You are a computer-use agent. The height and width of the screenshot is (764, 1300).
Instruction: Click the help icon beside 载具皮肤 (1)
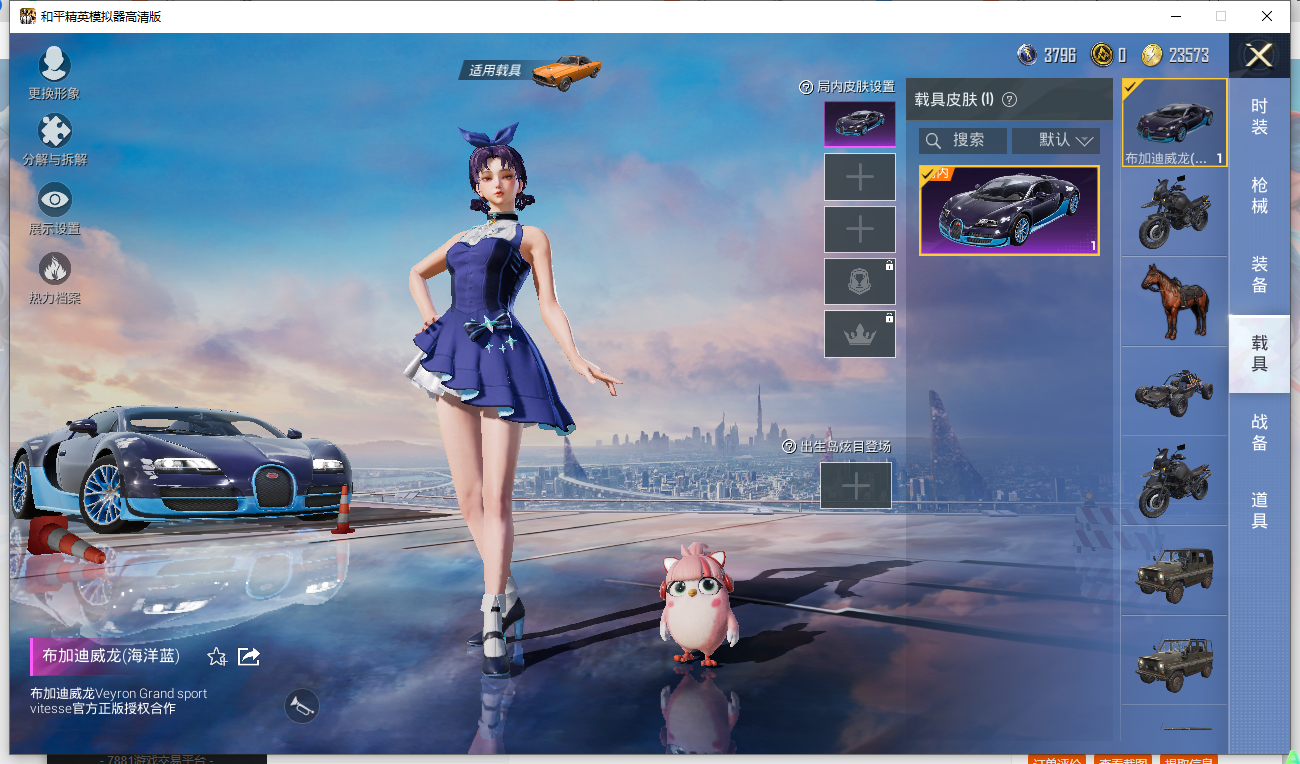coord(1009,99)
